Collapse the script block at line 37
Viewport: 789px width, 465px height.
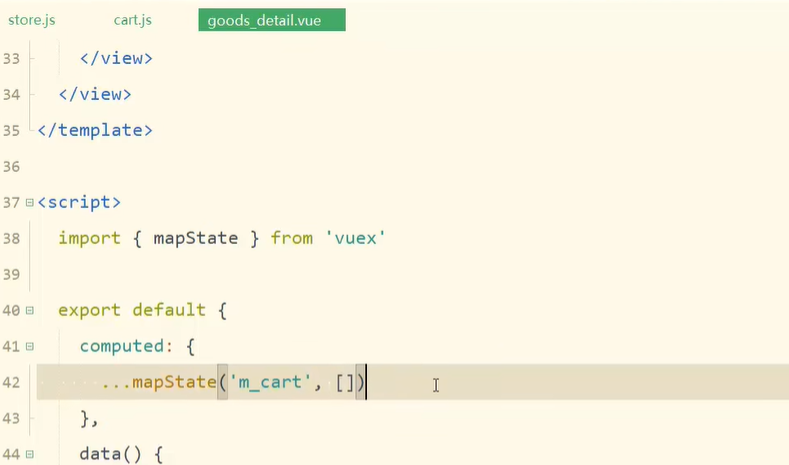(x=30, y=202)
